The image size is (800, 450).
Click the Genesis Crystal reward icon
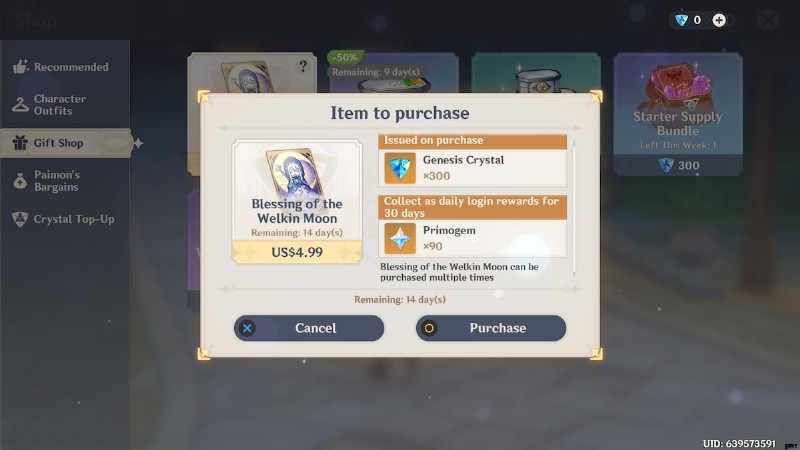tap(399, 168)
